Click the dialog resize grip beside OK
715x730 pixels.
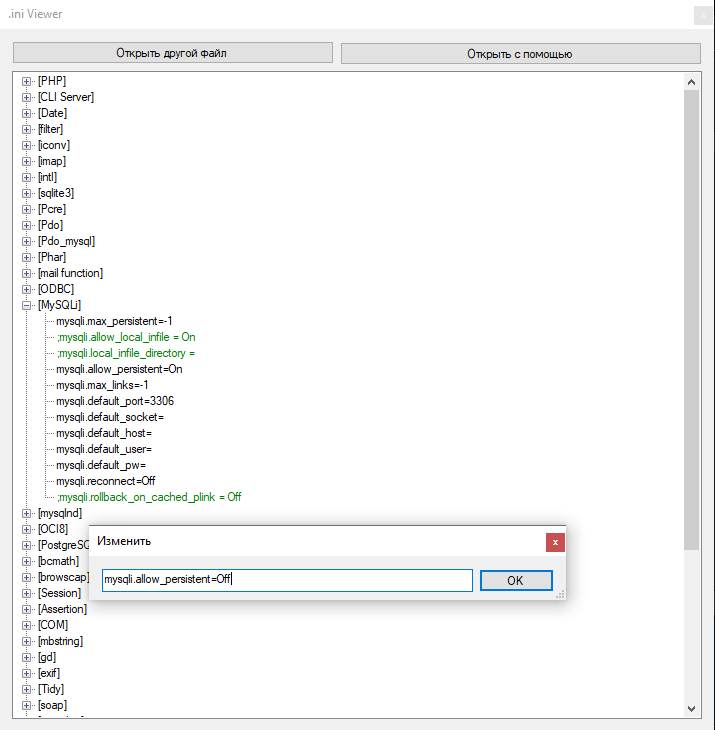[560, 595]
